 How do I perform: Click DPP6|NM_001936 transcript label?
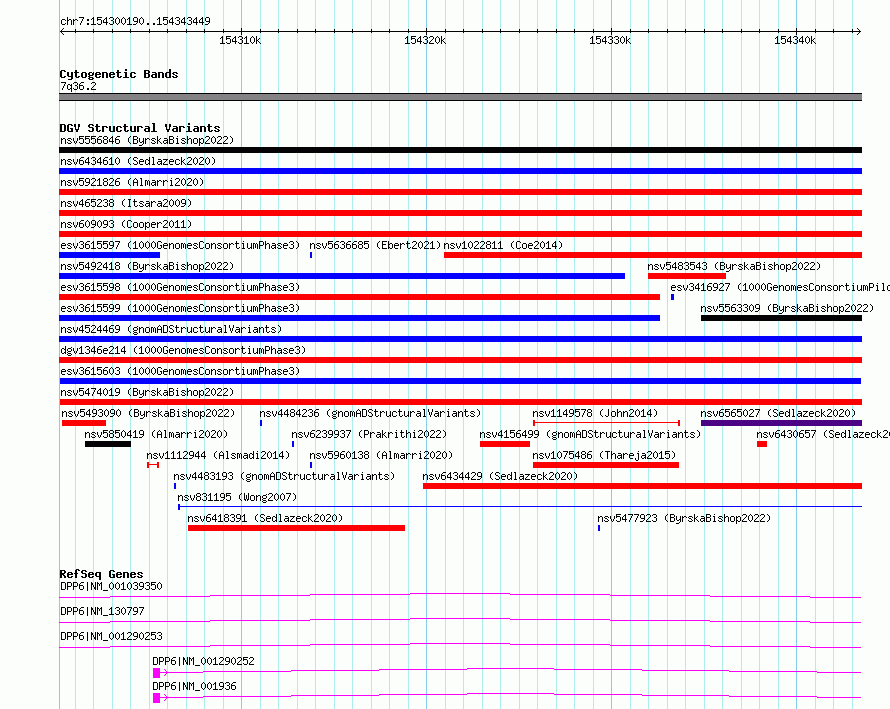coord(194,686)
